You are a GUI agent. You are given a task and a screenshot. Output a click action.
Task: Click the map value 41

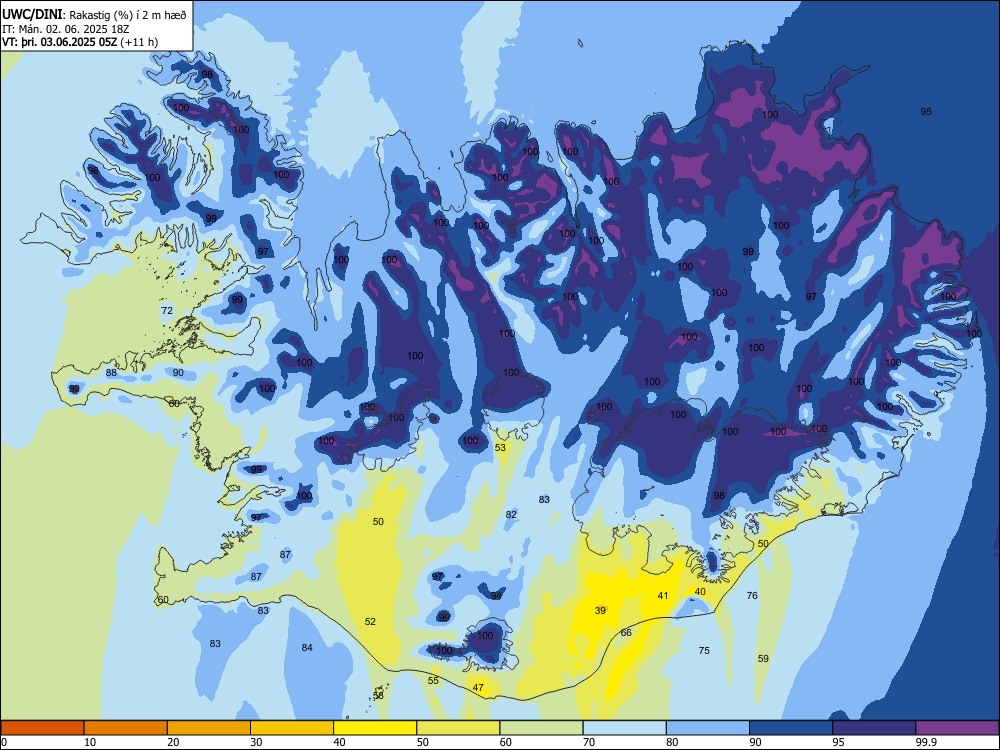pos(663,596)
